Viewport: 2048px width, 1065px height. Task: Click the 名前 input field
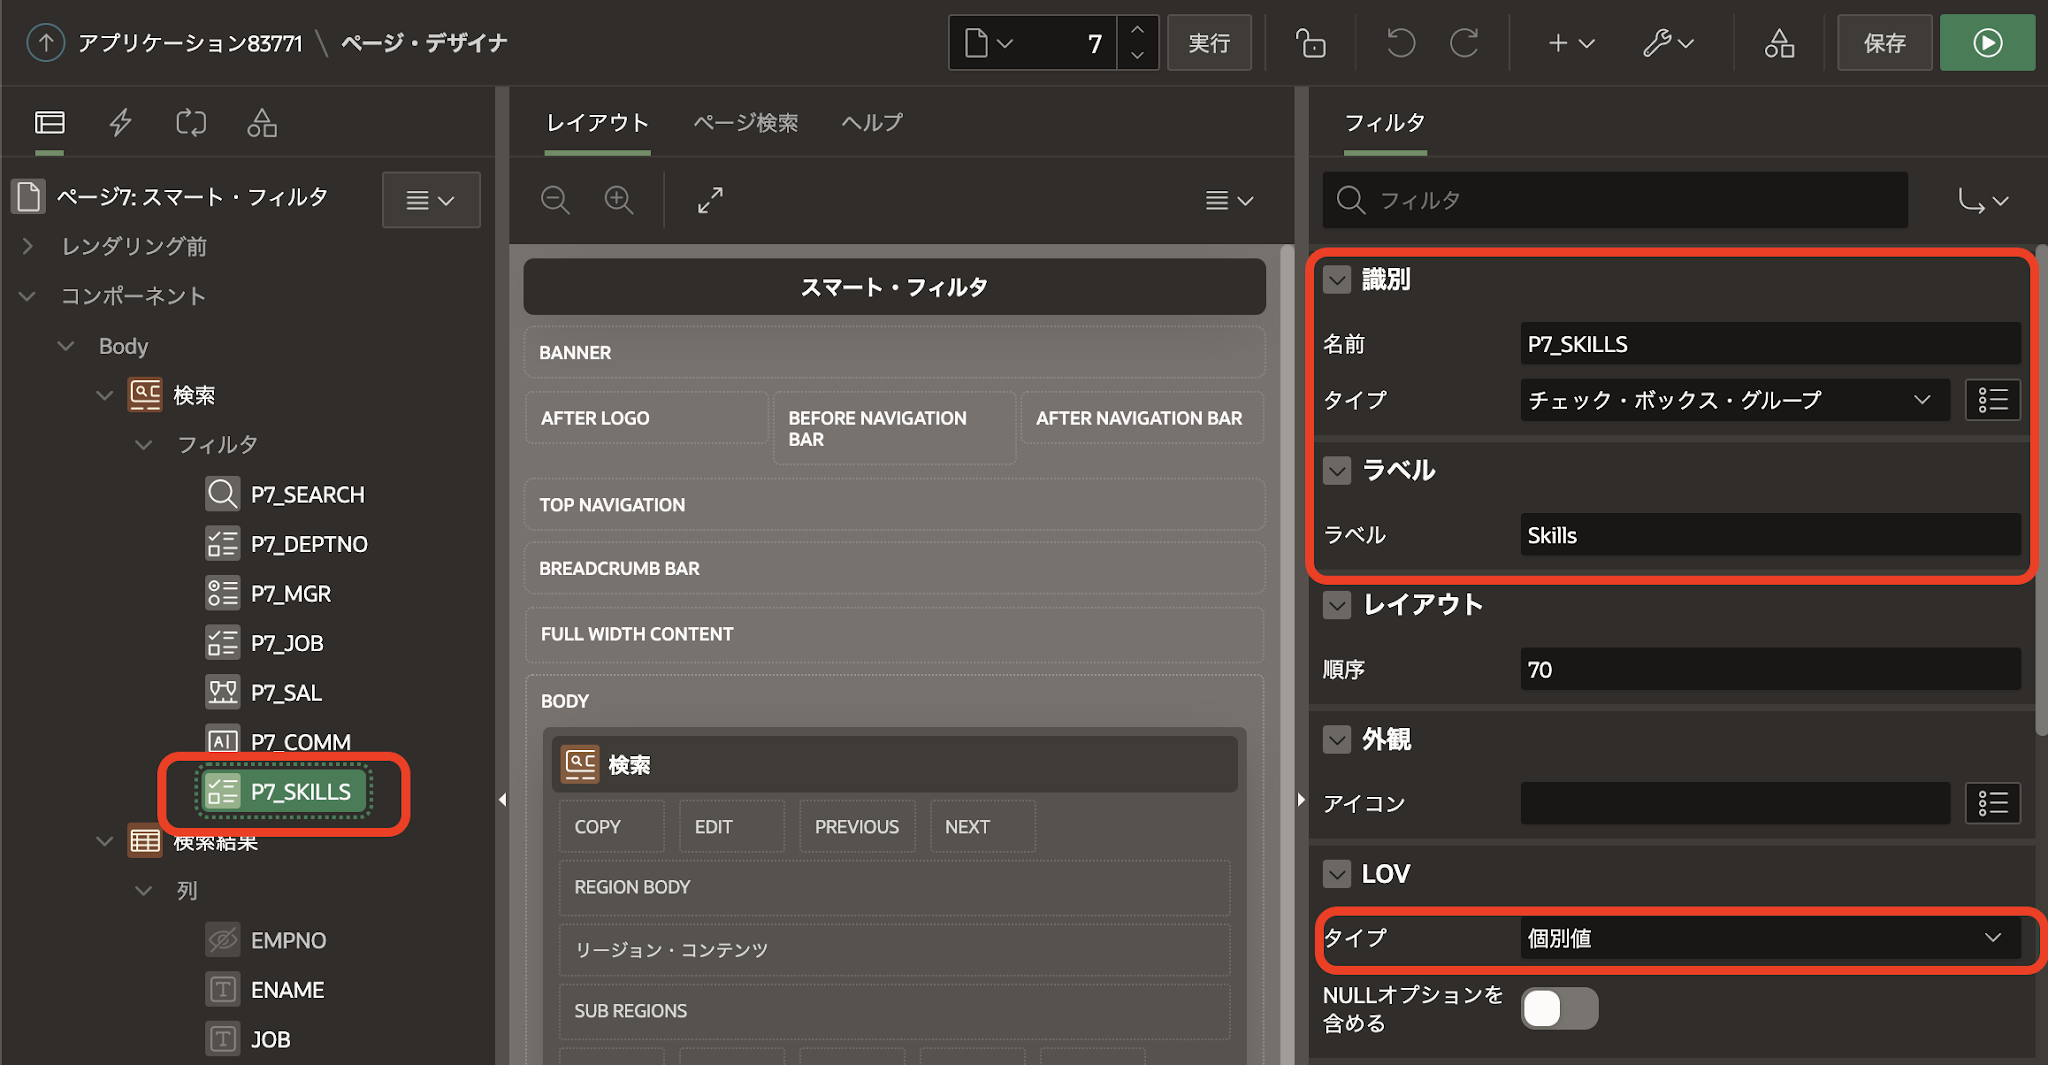click(1770, 344)
